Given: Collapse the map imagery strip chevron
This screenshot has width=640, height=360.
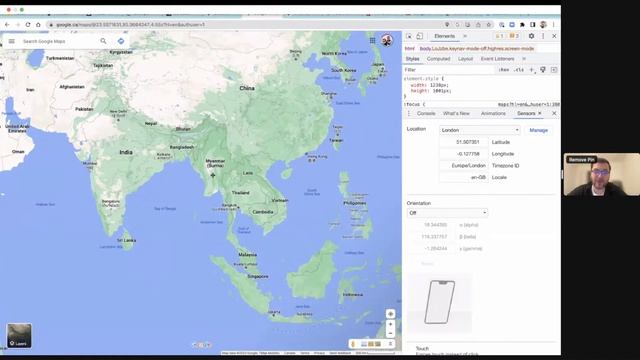Looking at the screenshot, I should (390, 344).
